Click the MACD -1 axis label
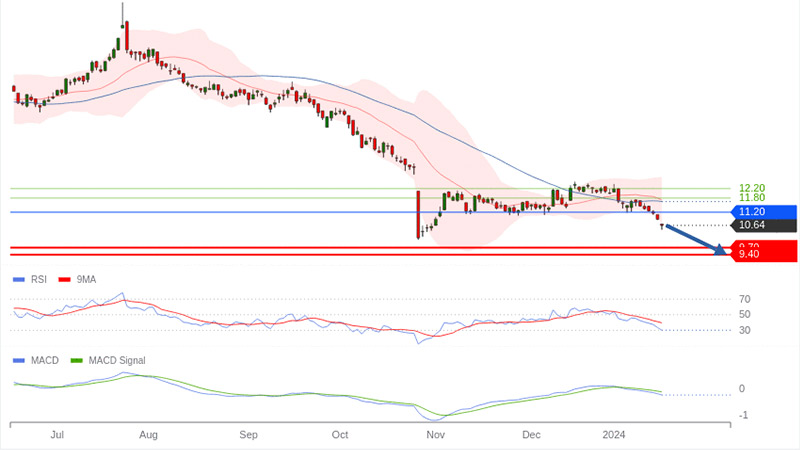 (x=743, y=415)
